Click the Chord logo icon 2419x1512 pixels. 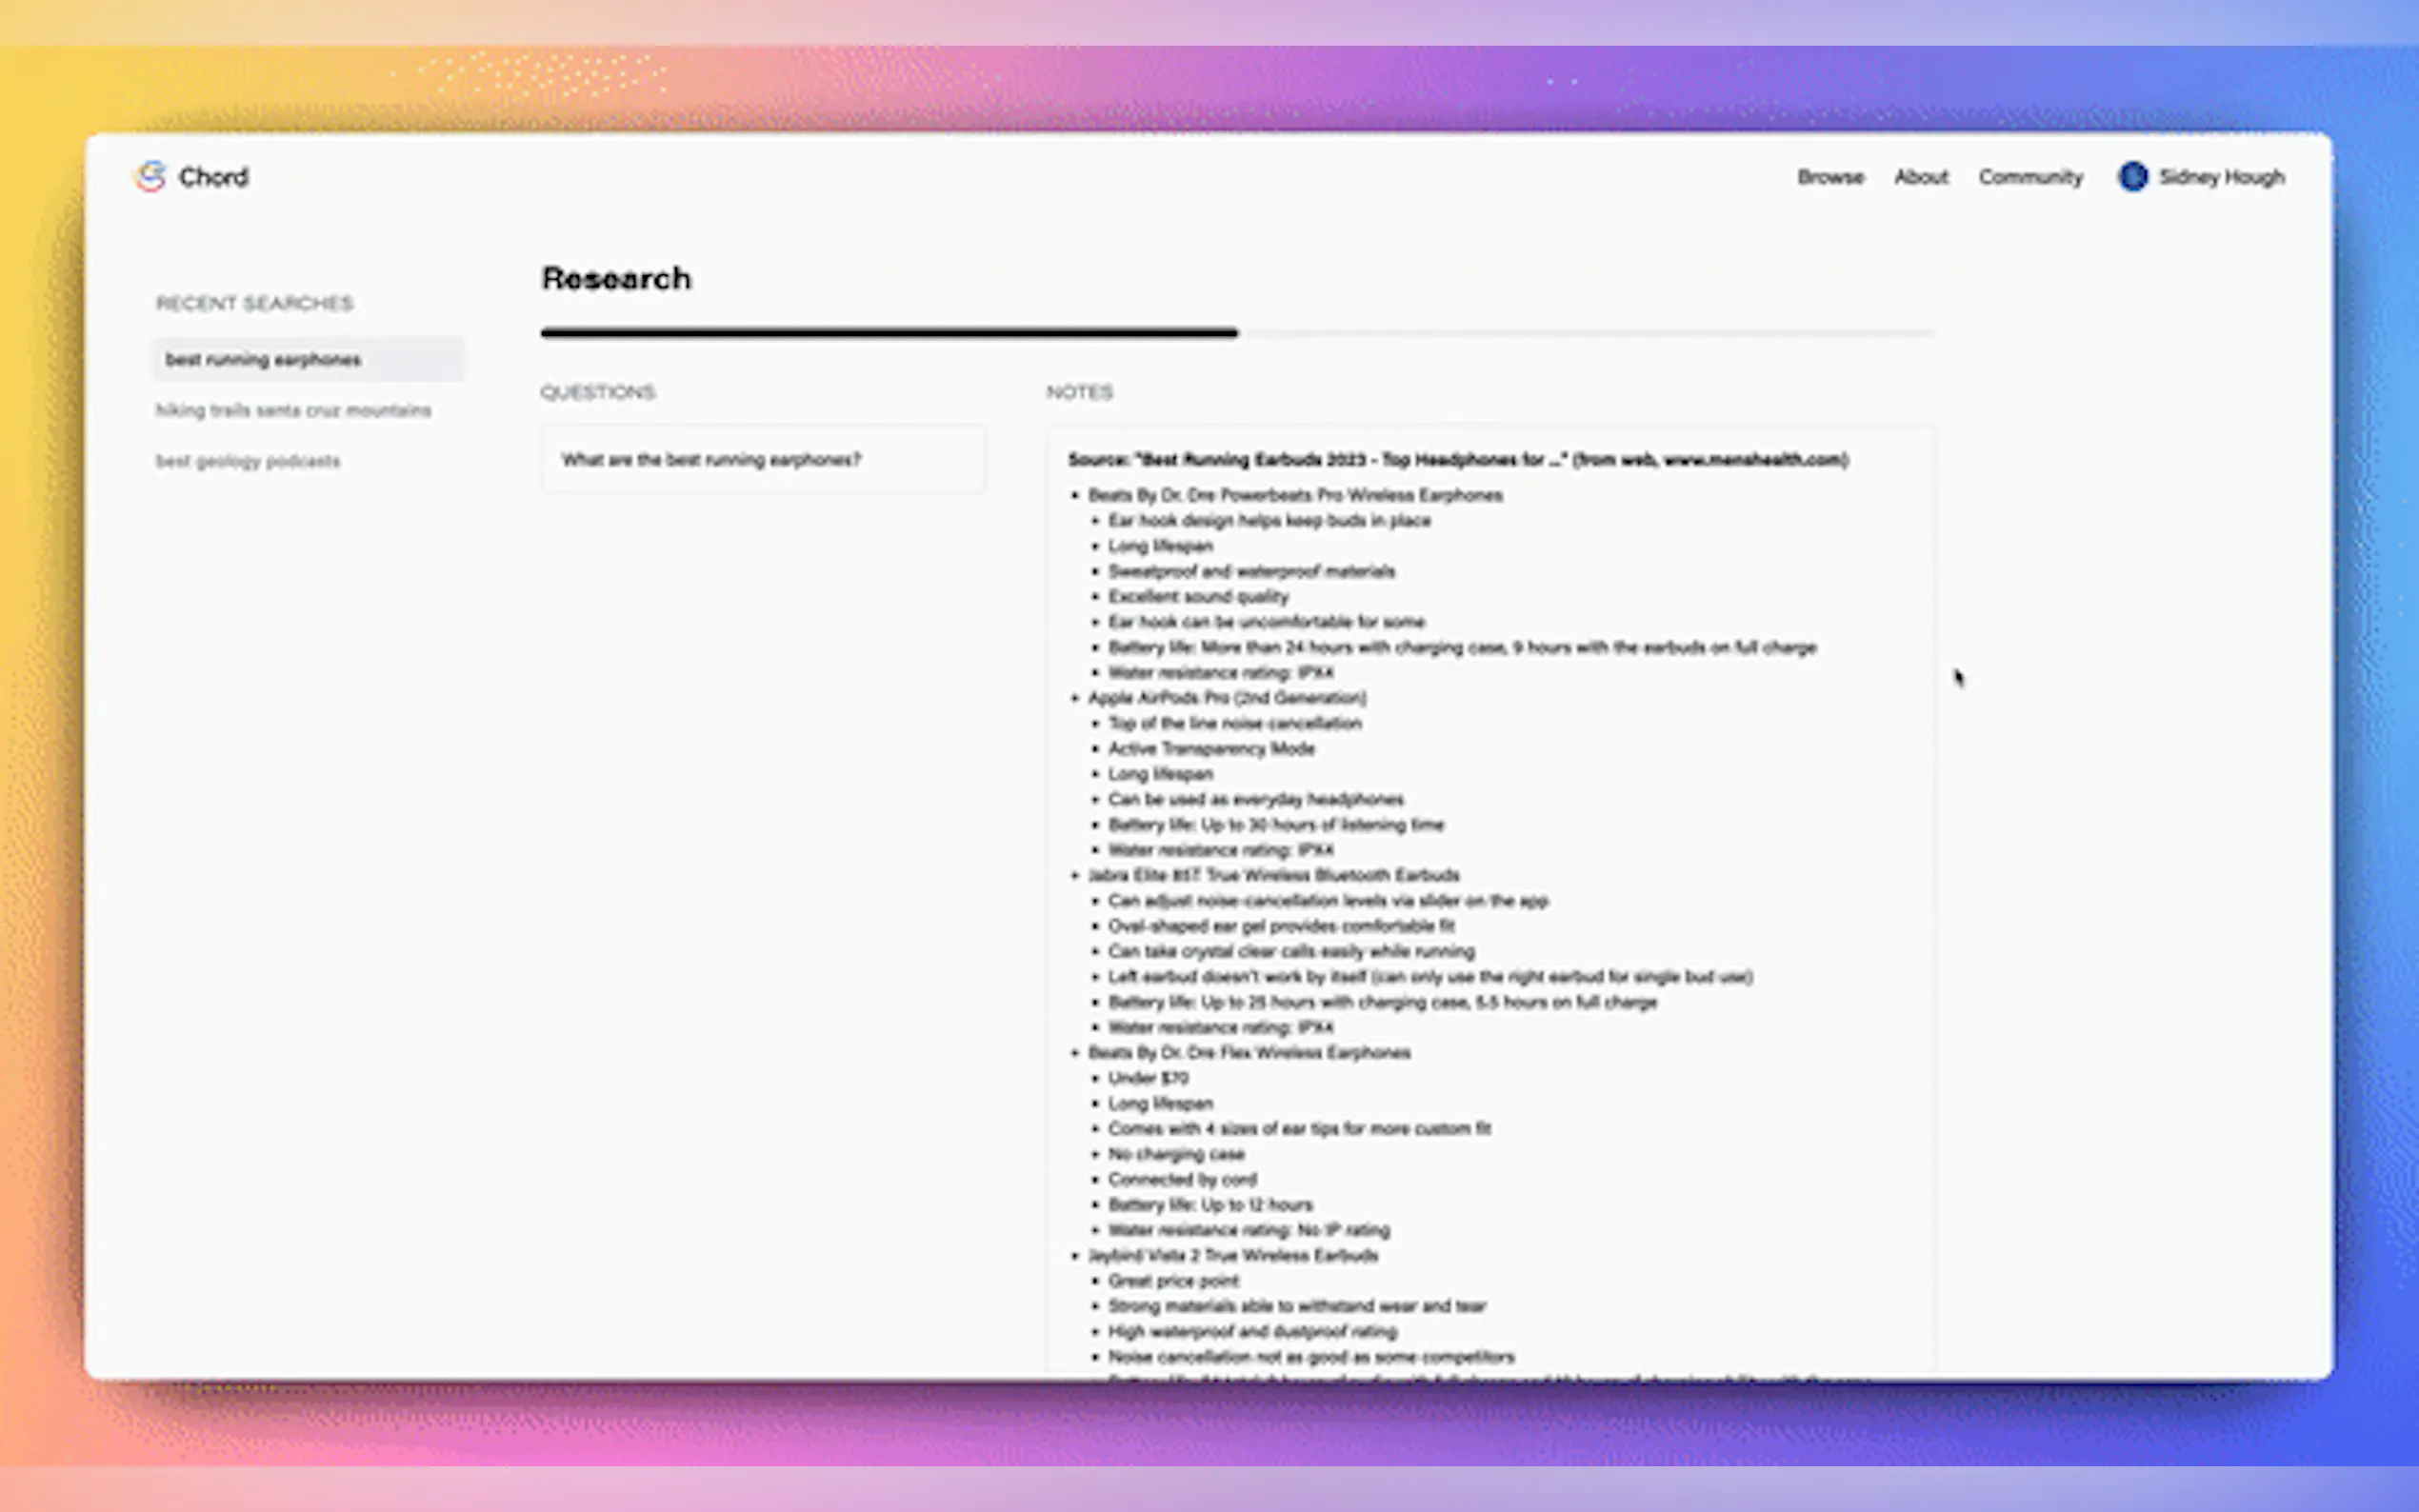(150, 177)
